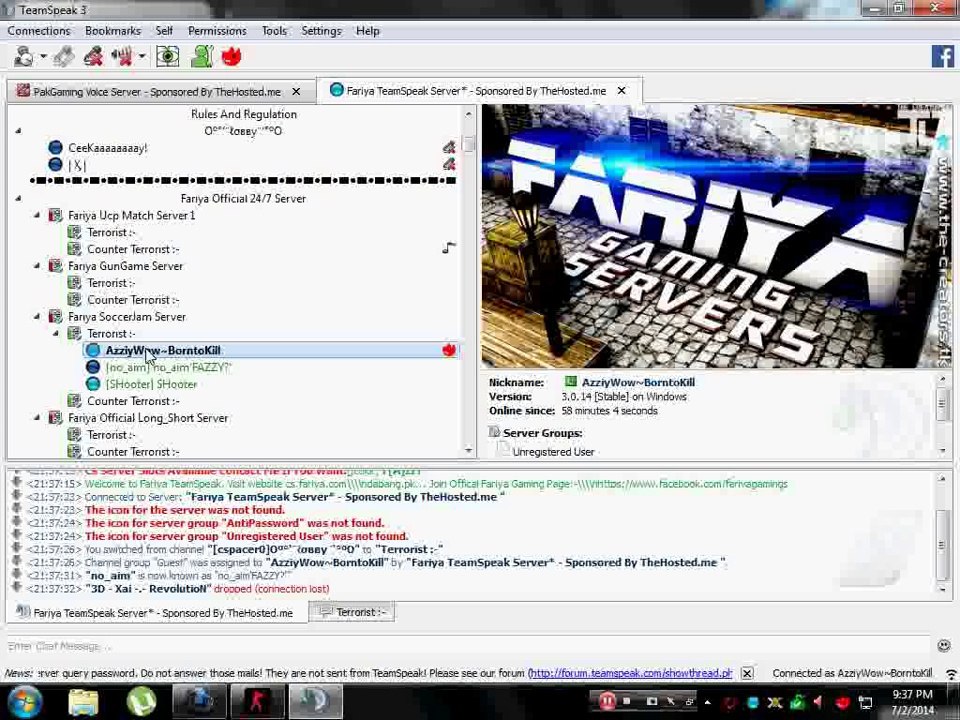
Task: Click the info panel scroll down arrow
Action: [x=943, y=451]
